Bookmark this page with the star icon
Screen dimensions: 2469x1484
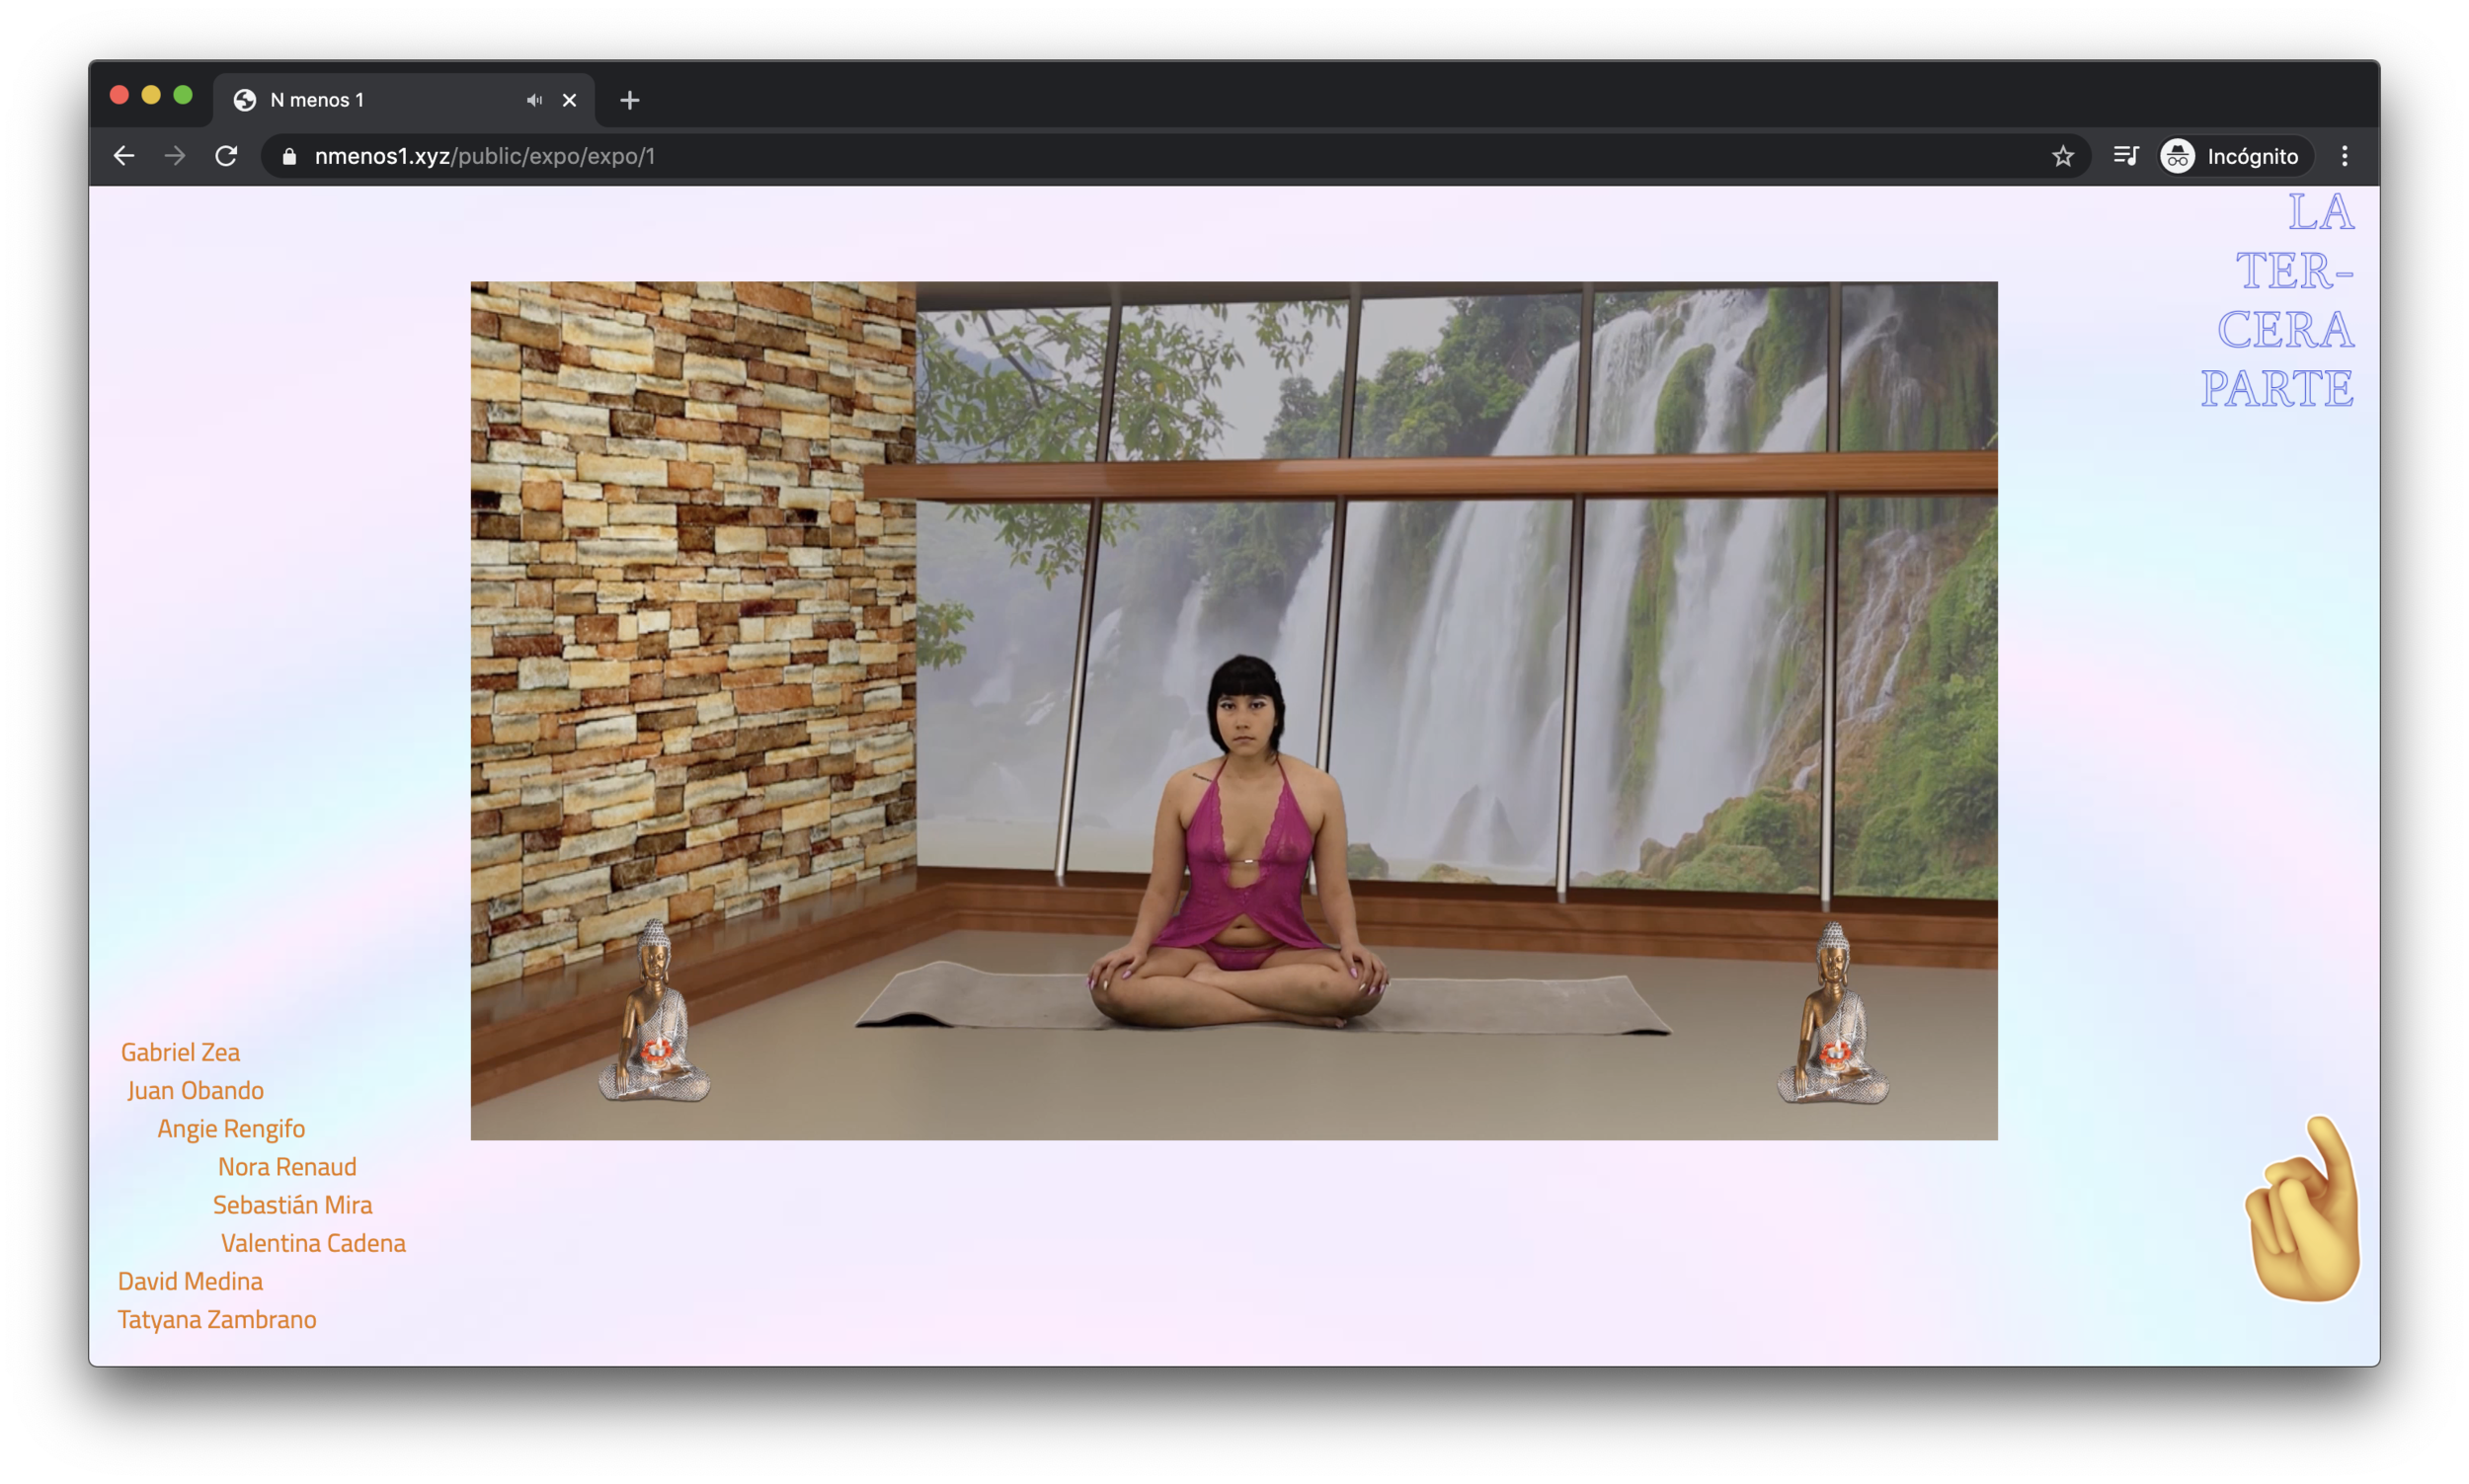(x=2062, y=156)
